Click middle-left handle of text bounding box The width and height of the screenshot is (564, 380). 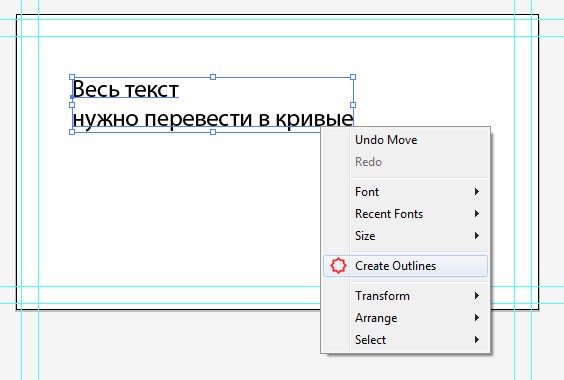tap(72, 105)
